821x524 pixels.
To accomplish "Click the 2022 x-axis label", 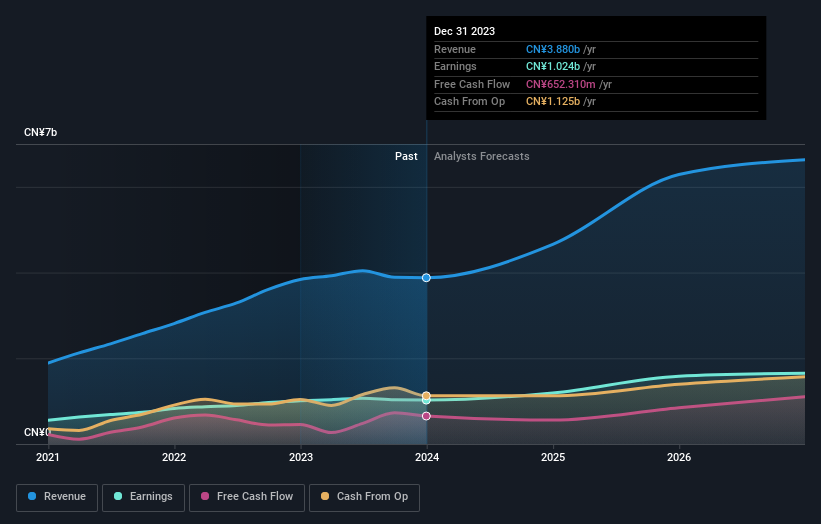I will coord(174,458).
